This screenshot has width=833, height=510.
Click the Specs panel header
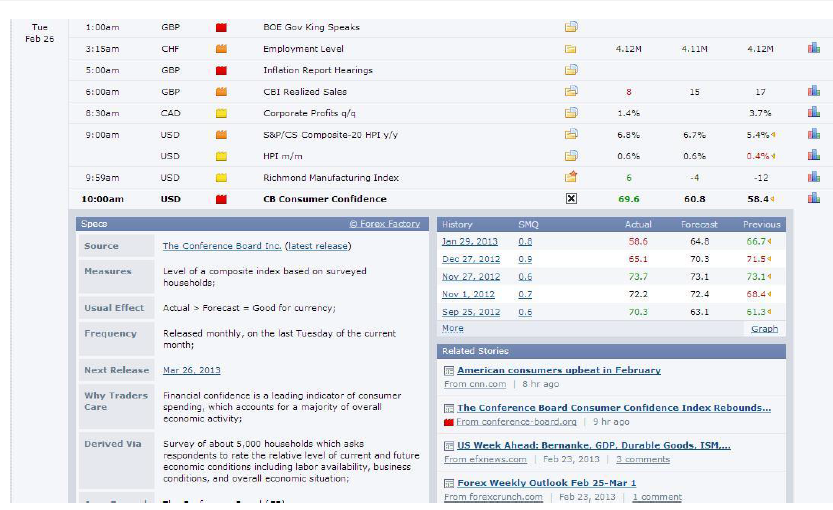tap(252, 224)
